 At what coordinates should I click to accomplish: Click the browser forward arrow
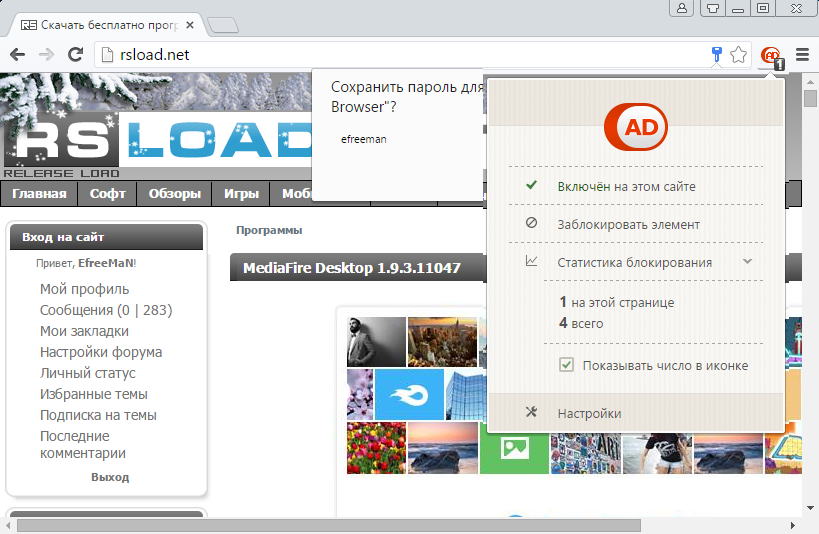[x=46, y=54]
